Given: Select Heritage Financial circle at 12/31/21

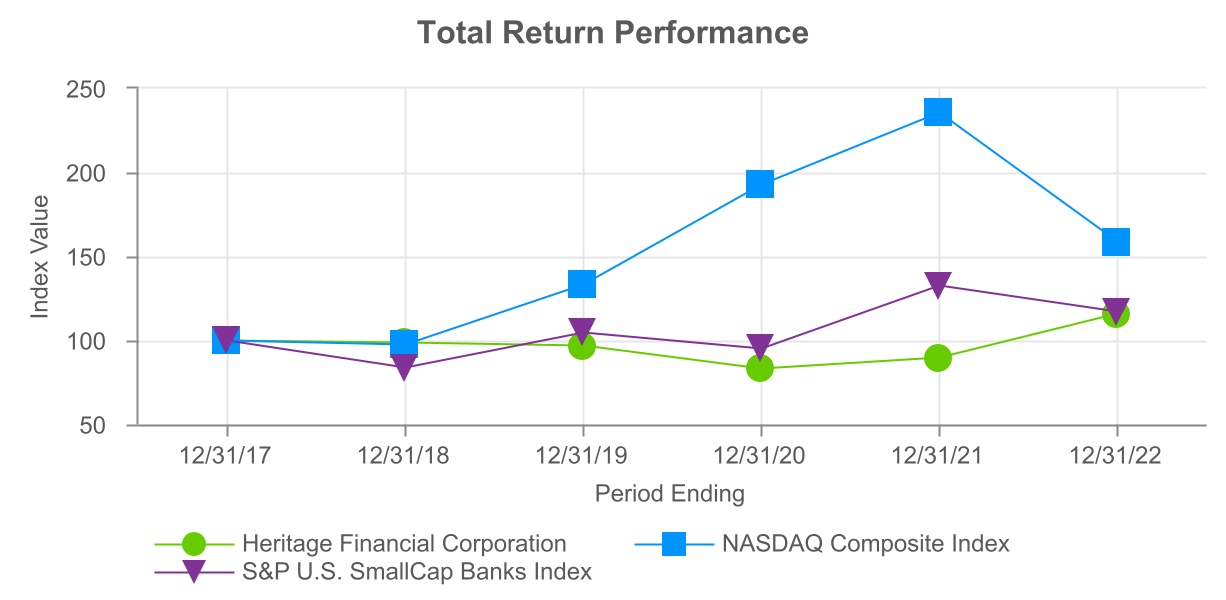Looking at the screenshot, I should 937,358.
